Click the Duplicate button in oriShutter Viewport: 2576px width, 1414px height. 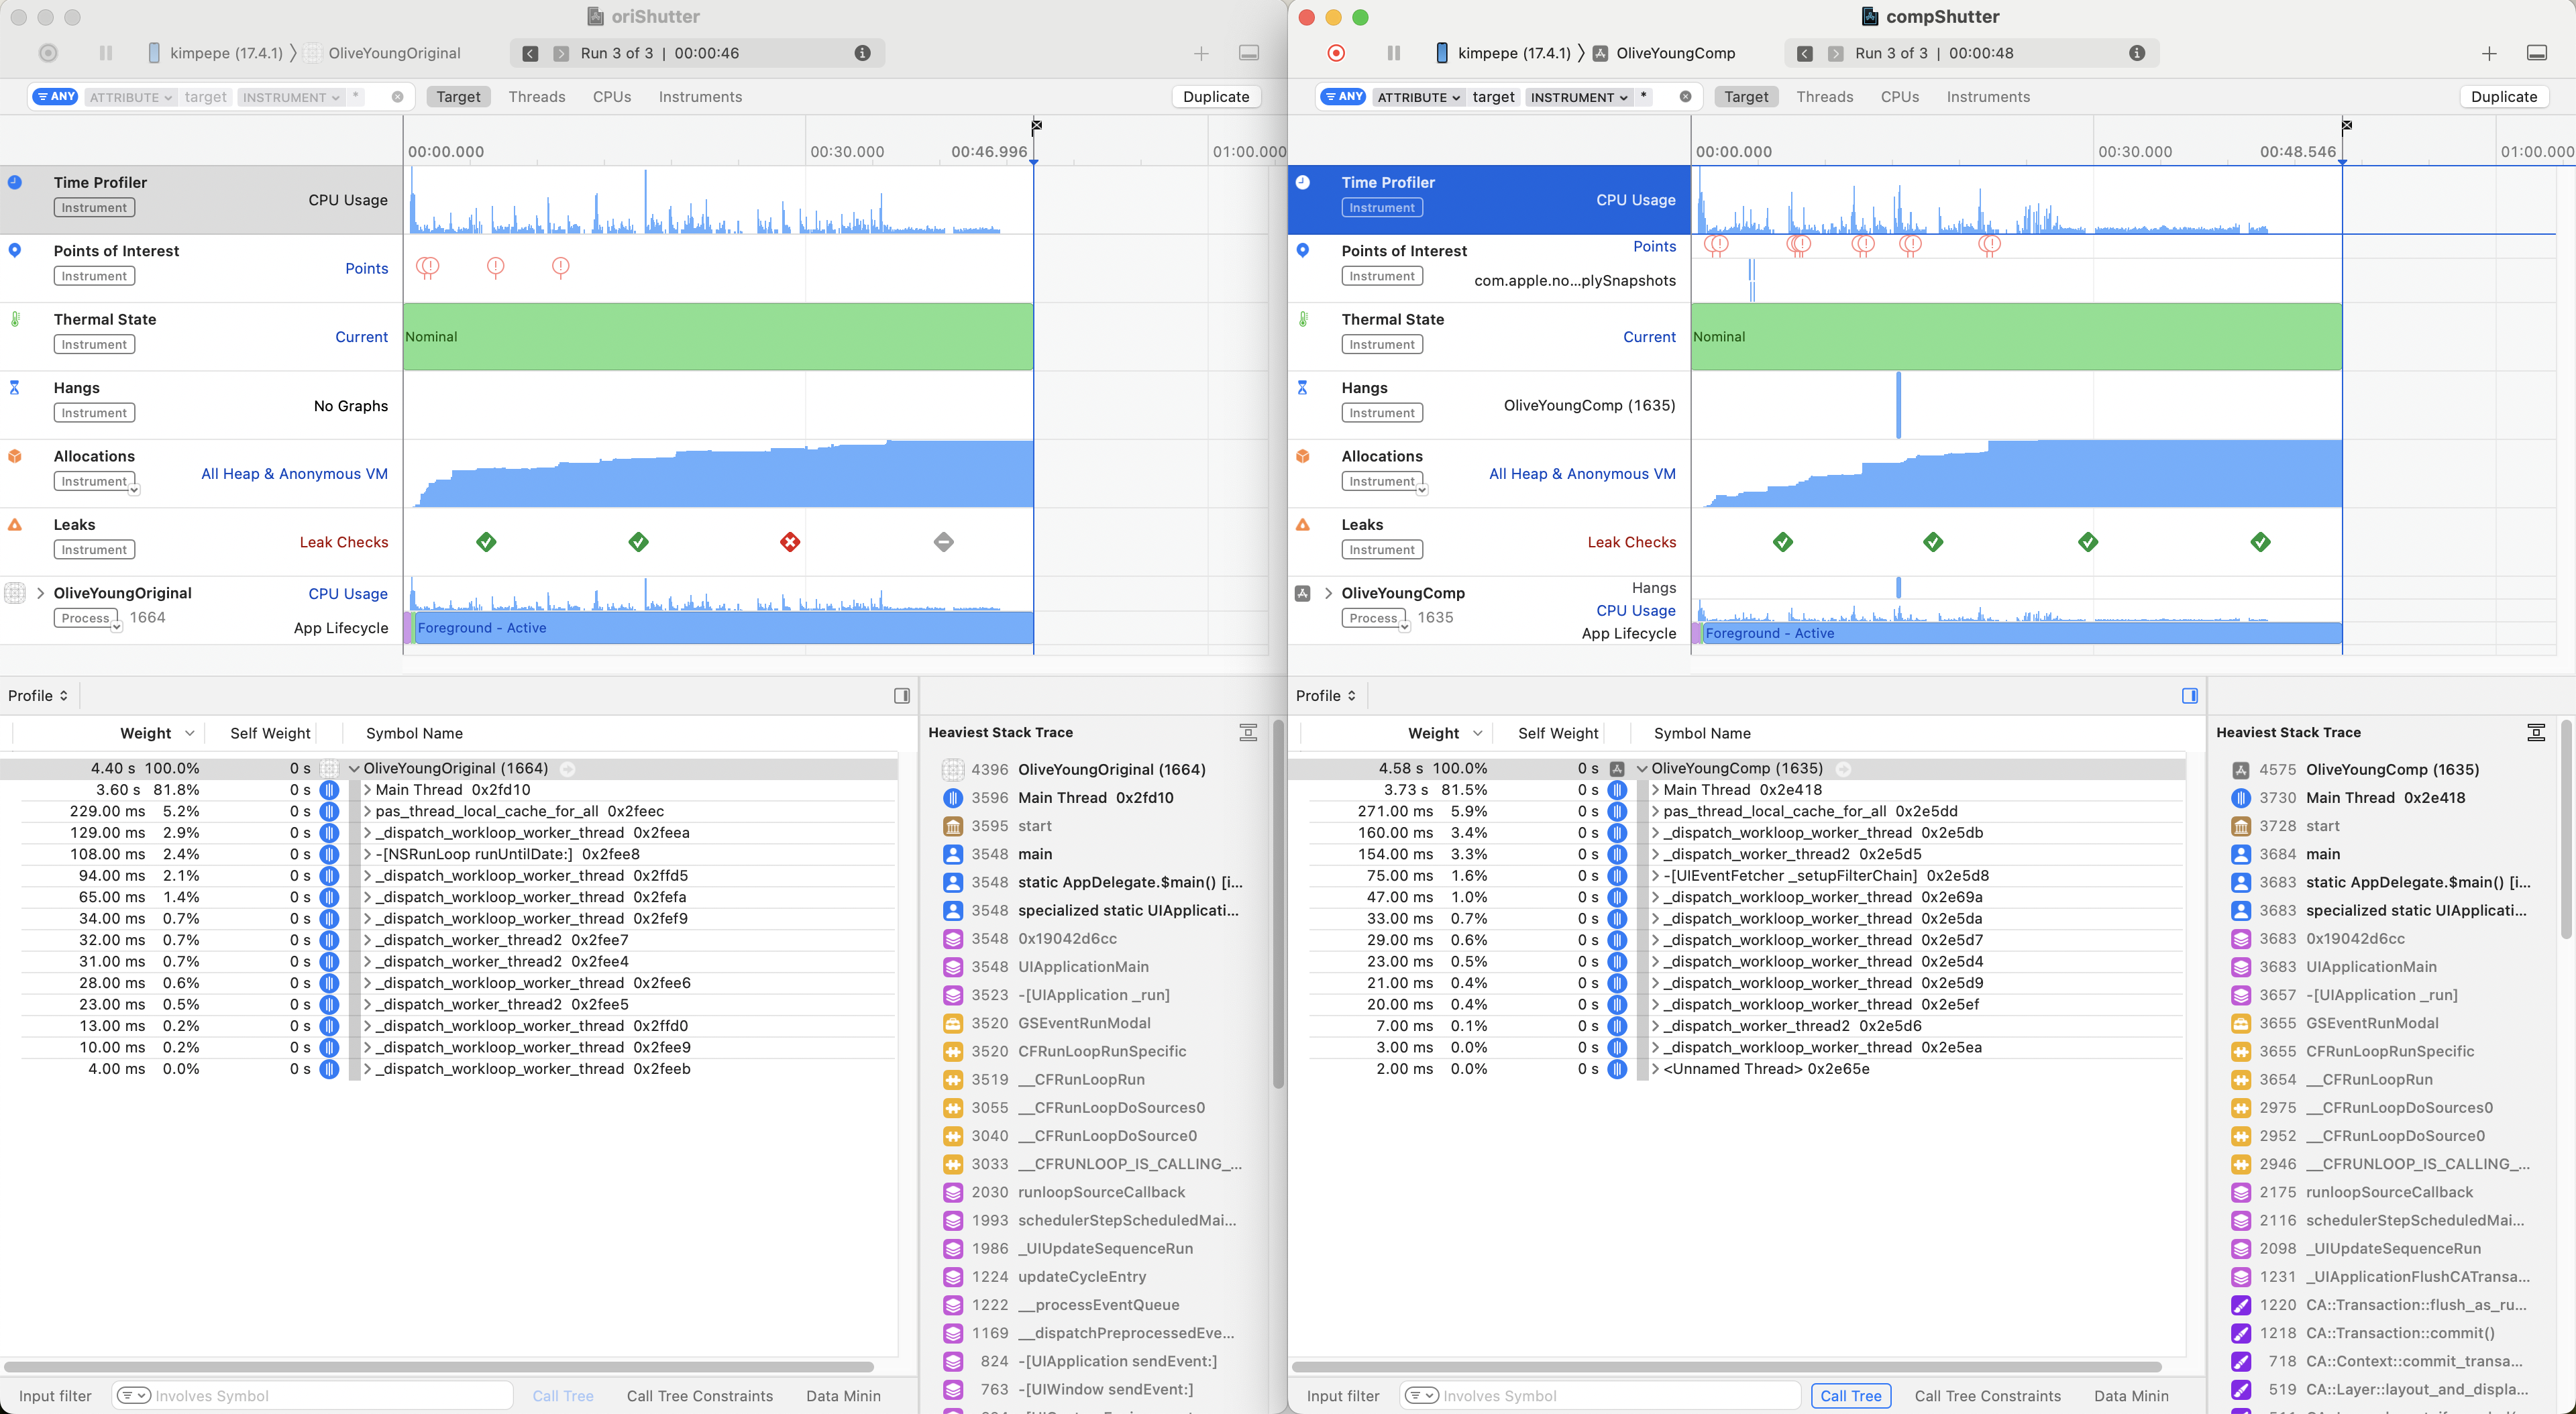click(1215, 97)
